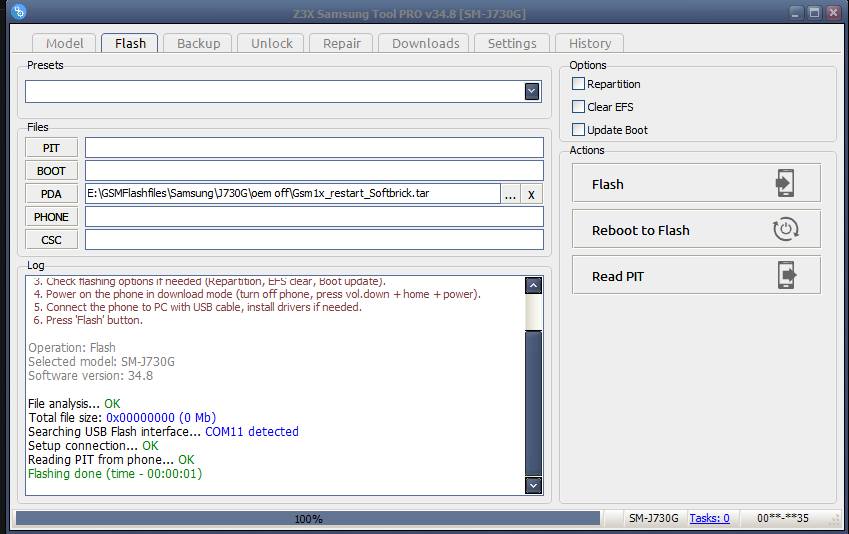Click log step 6 "Press 'Flash' button" line
This screenshot has width=849, height=534.
[x=88, y=320]
